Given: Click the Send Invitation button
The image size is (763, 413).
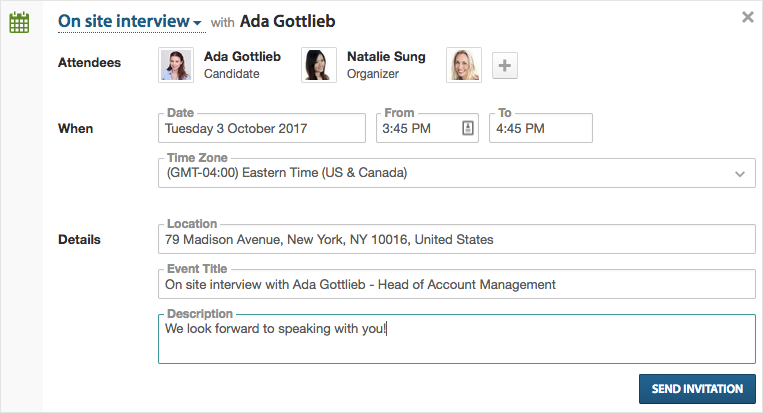Looking at the screenshot, I should click(x=697, y=389).
